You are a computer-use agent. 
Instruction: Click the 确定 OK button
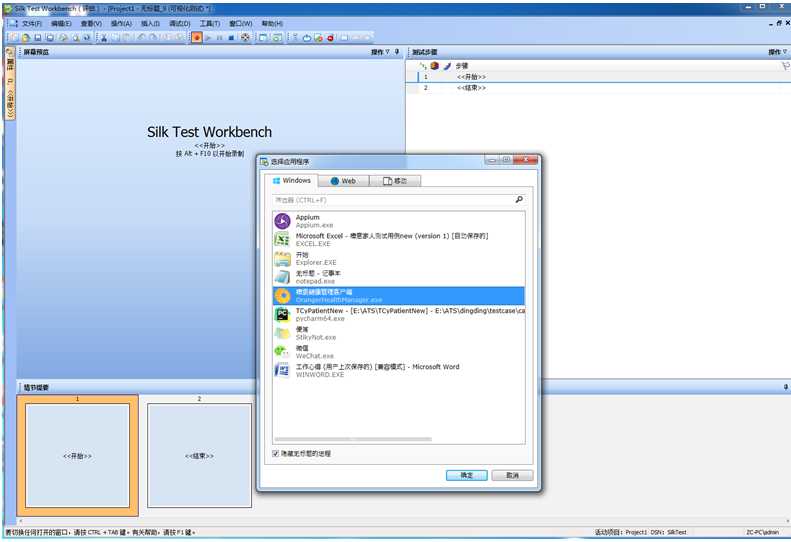point(467,475)
